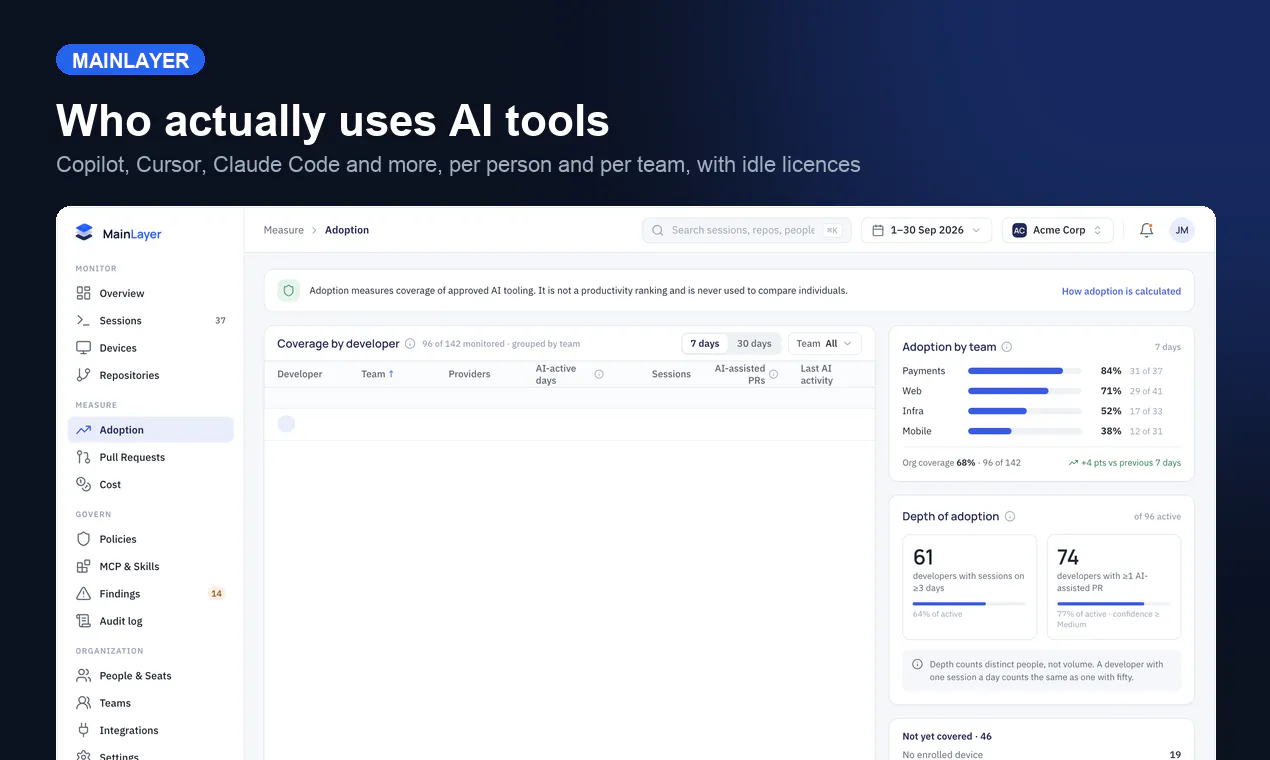The width and height of the screenshot is (1270, 760).
Task: Click info icon beside Depth of adoption
Action: (x=1010, y=517)
